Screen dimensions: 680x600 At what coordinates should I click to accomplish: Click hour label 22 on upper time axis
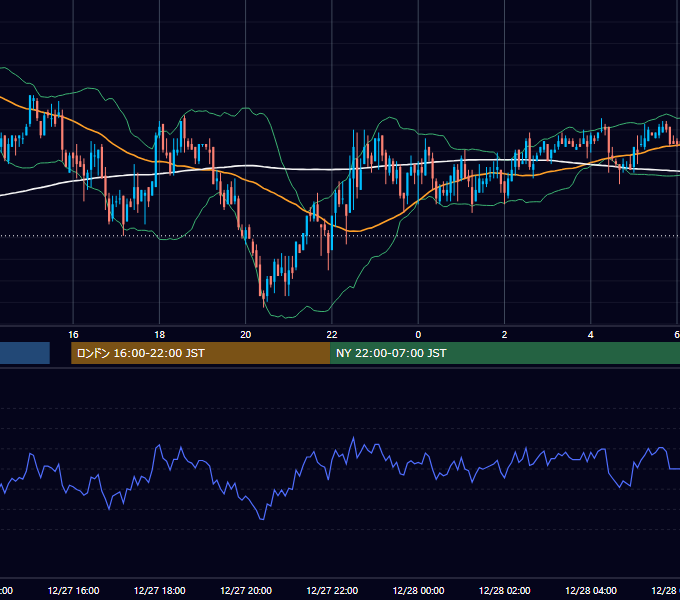point(332,334)
